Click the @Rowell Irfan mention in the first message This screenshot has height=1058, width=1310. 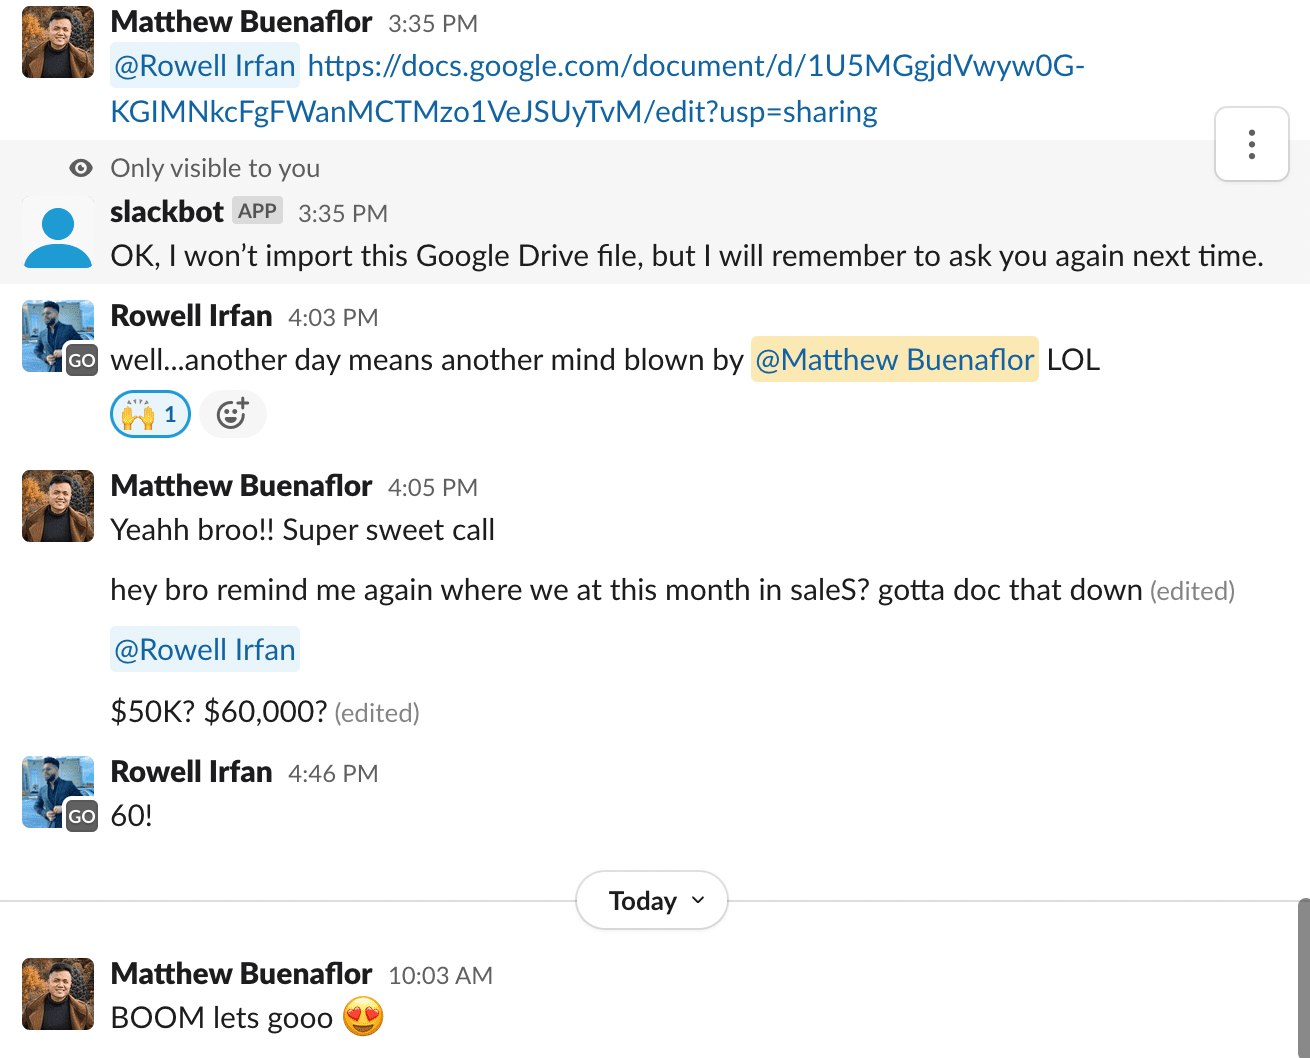pos(205,66)
